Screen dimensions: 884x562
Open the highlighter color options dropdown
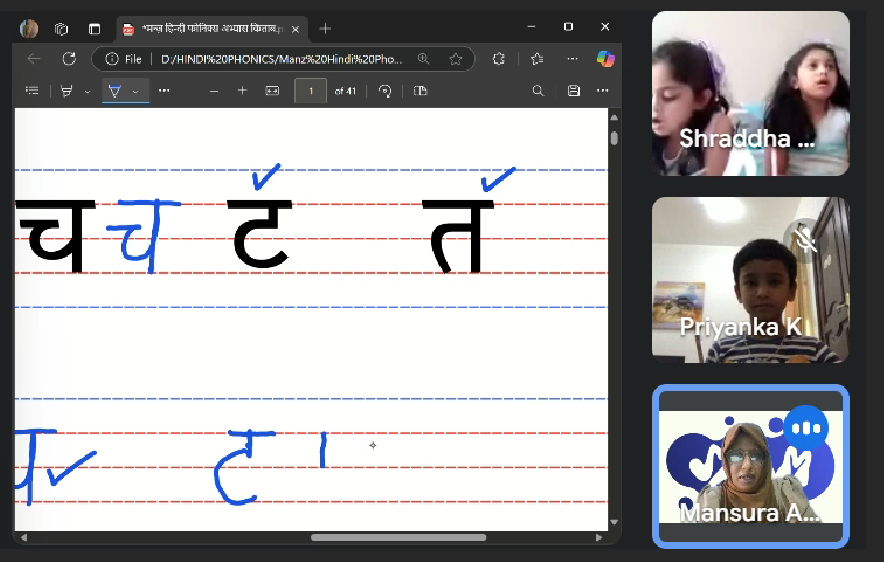87,91
